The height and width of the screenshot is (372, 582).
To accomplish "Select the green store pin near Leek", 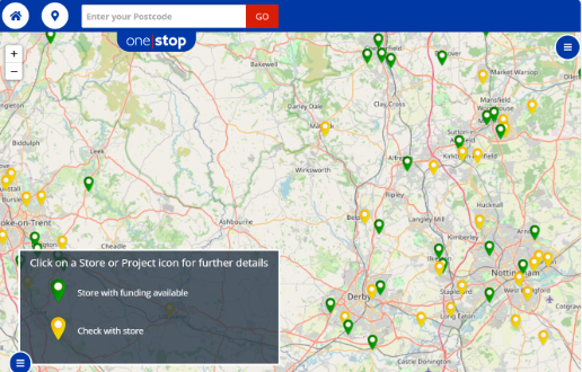I will [88, 184].
